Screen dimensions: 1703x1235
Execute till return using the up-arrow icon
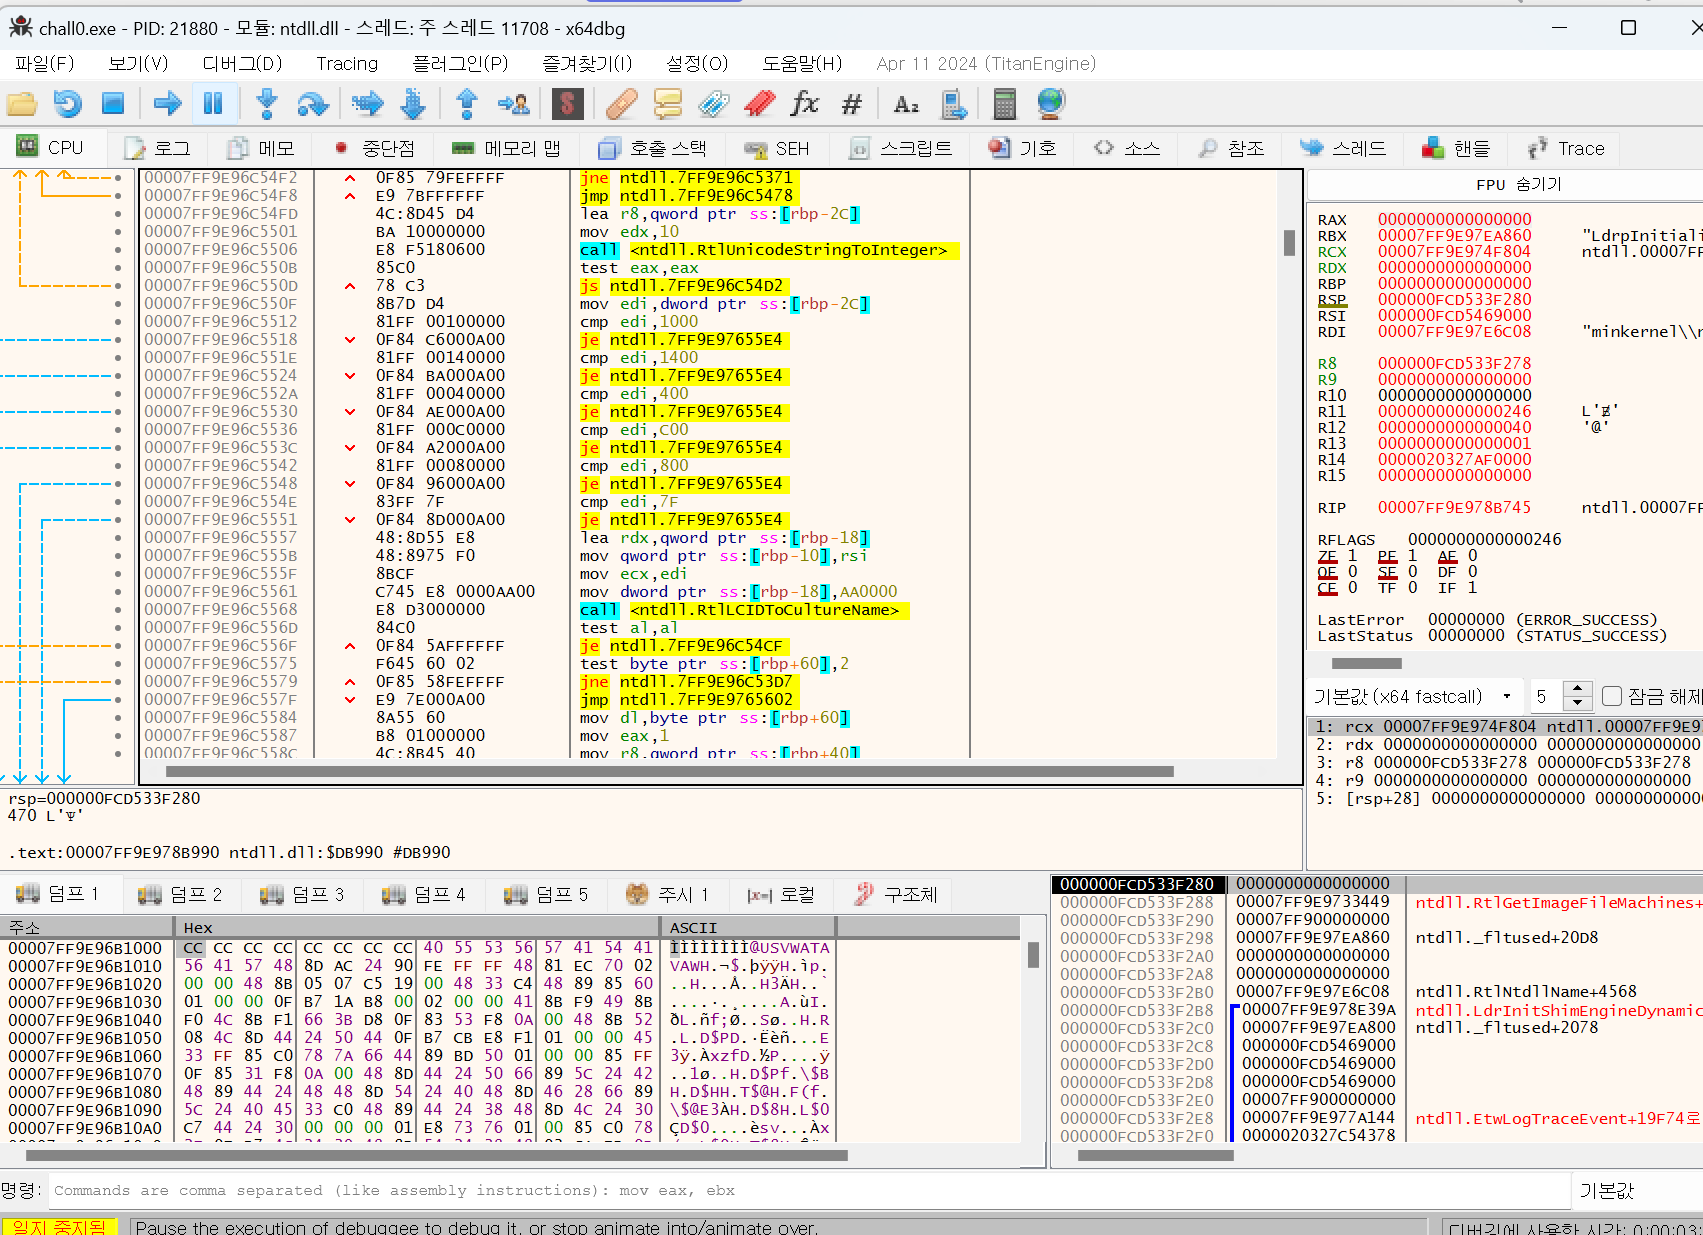point(465,103)
